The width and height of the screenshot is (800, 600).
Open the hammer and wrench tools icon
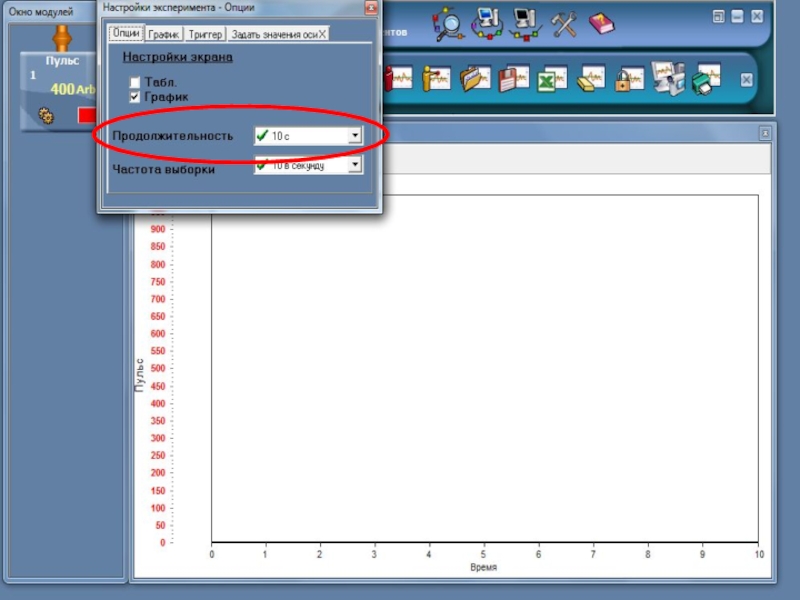click(564, 24)
